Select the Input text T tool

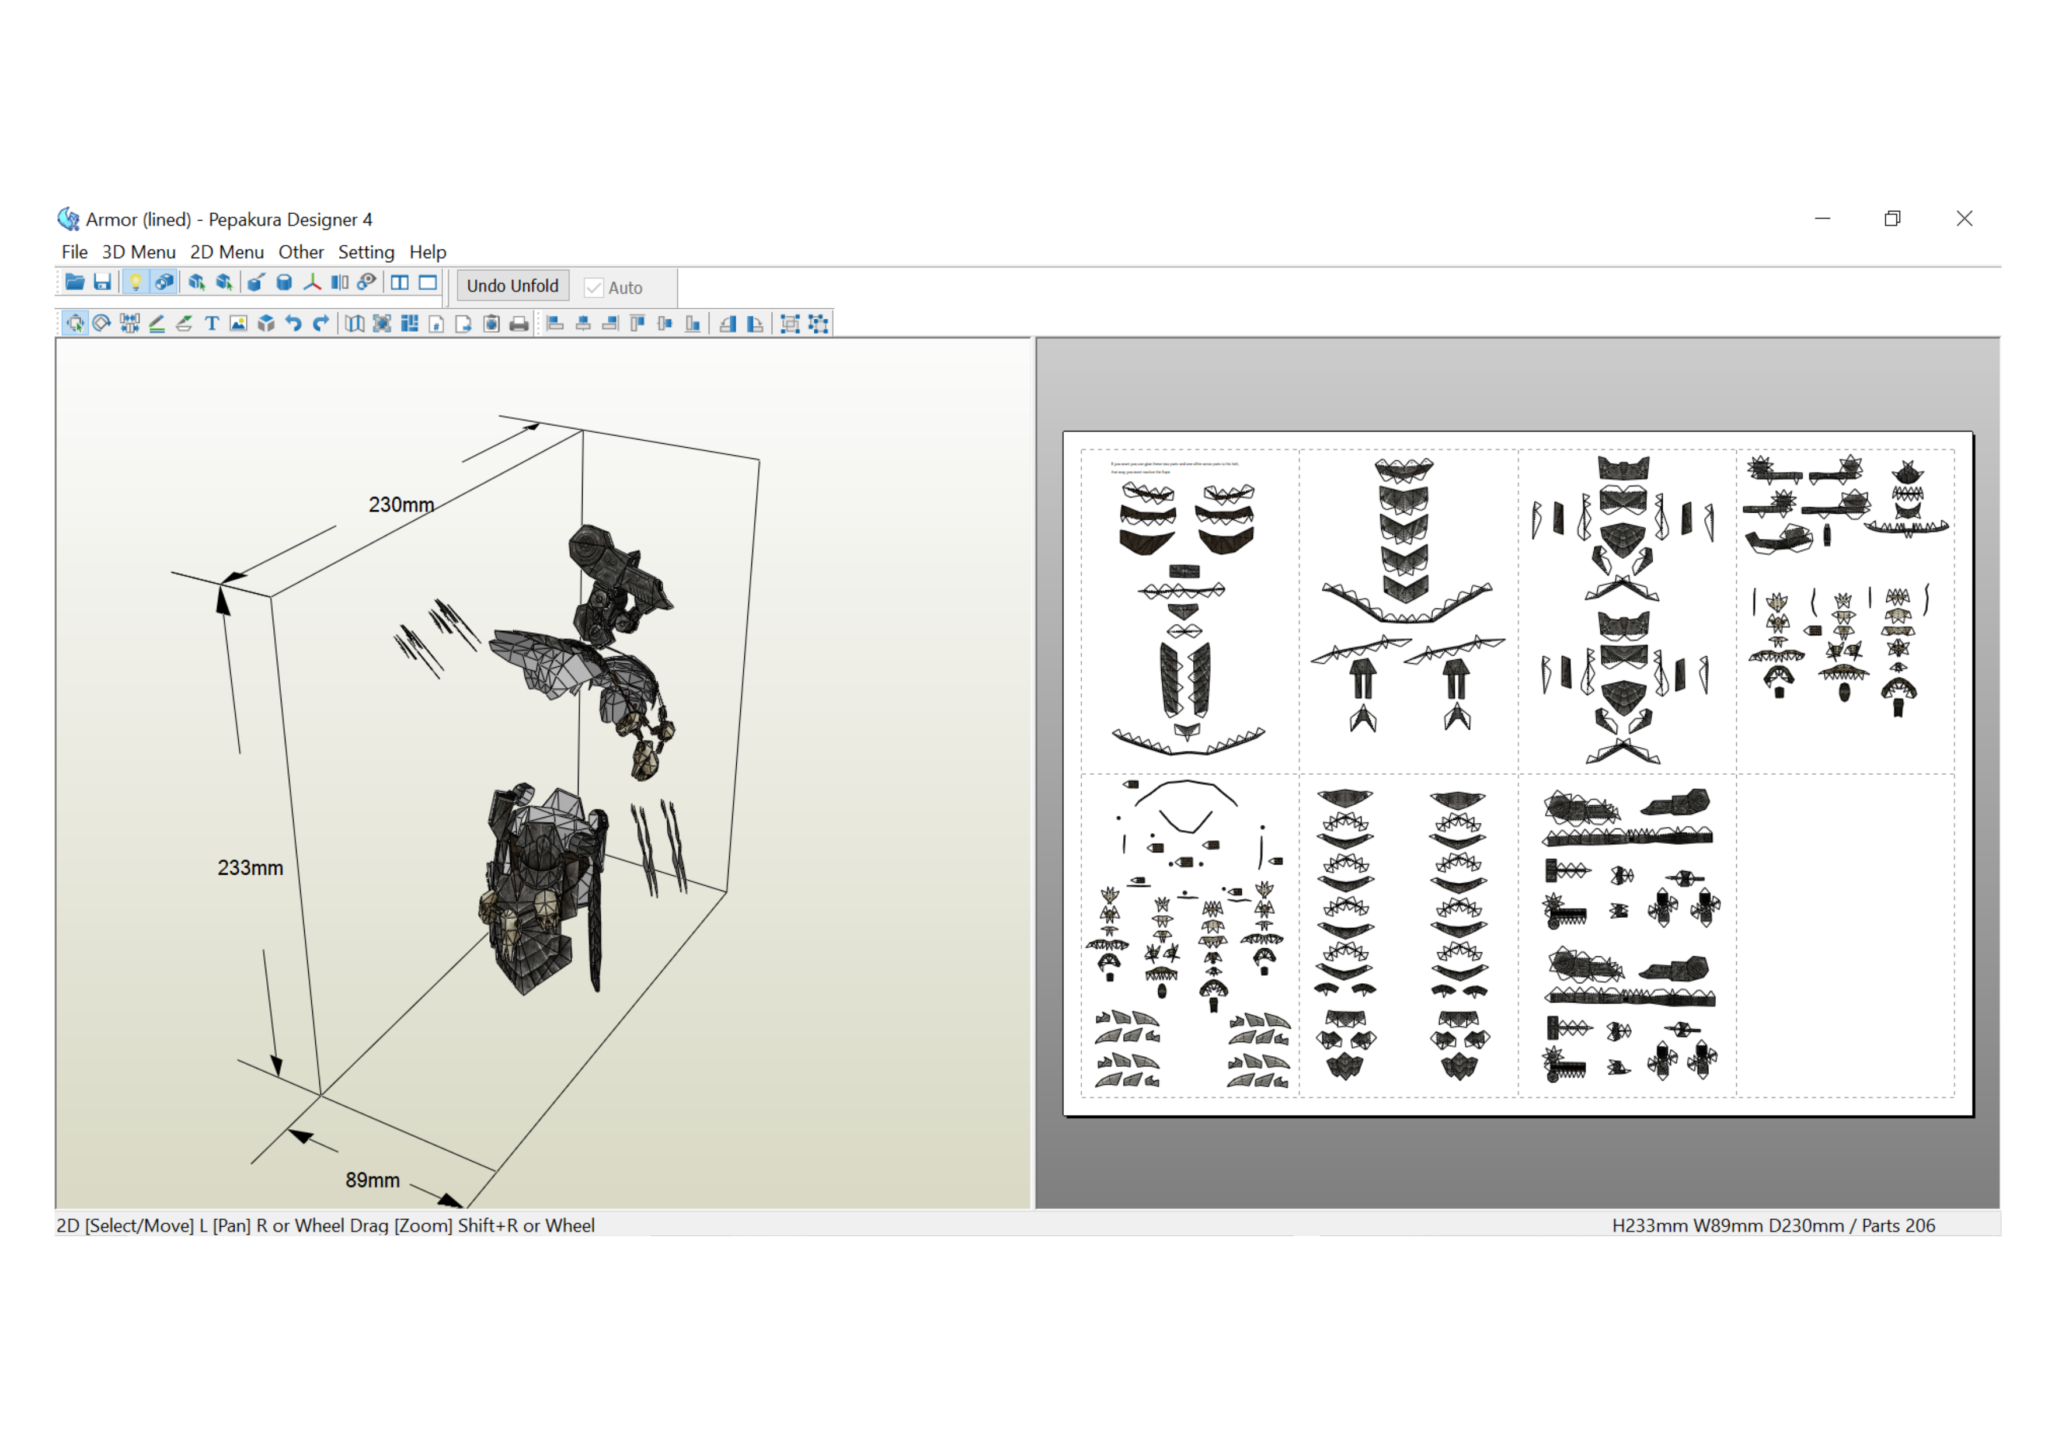[211, 323]
